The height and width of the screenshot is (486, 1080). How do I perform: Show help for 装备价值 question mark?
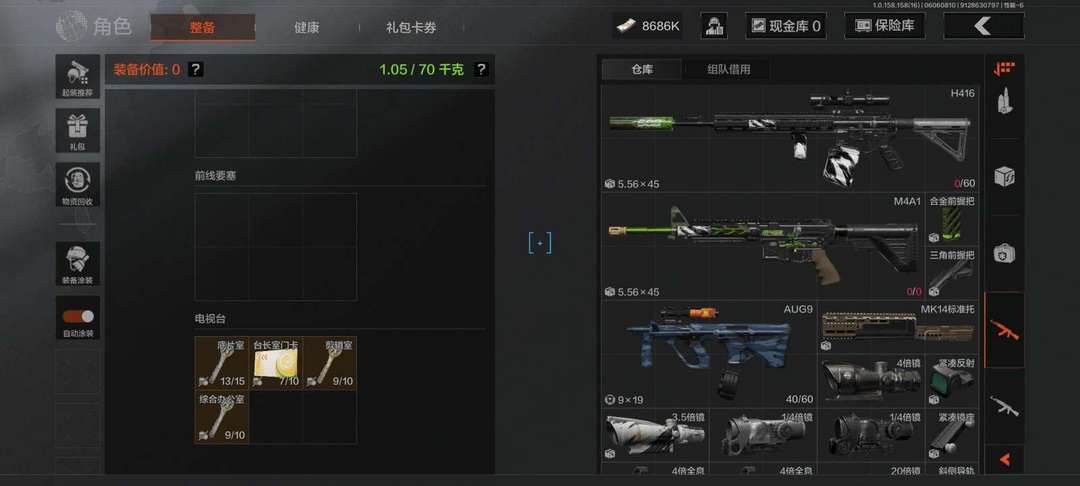[196, 70]
